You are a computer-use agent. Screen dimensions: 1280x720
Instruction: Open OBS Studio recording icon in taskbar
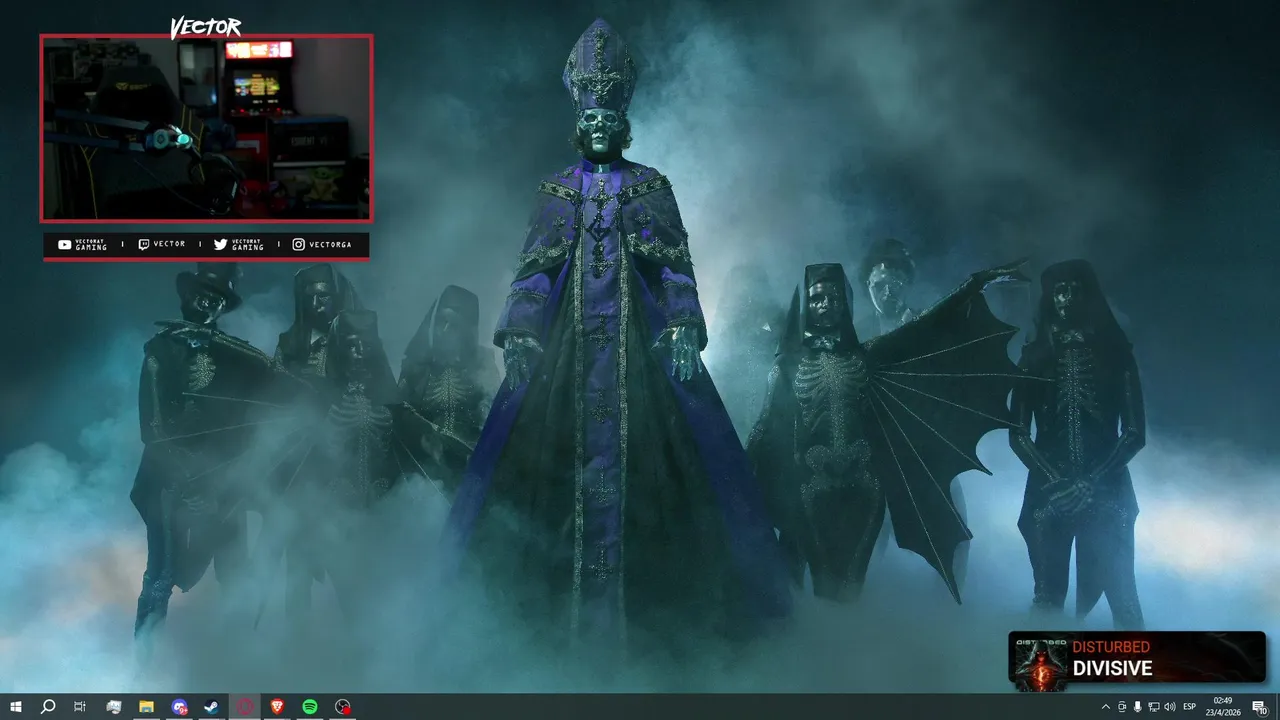343,707
